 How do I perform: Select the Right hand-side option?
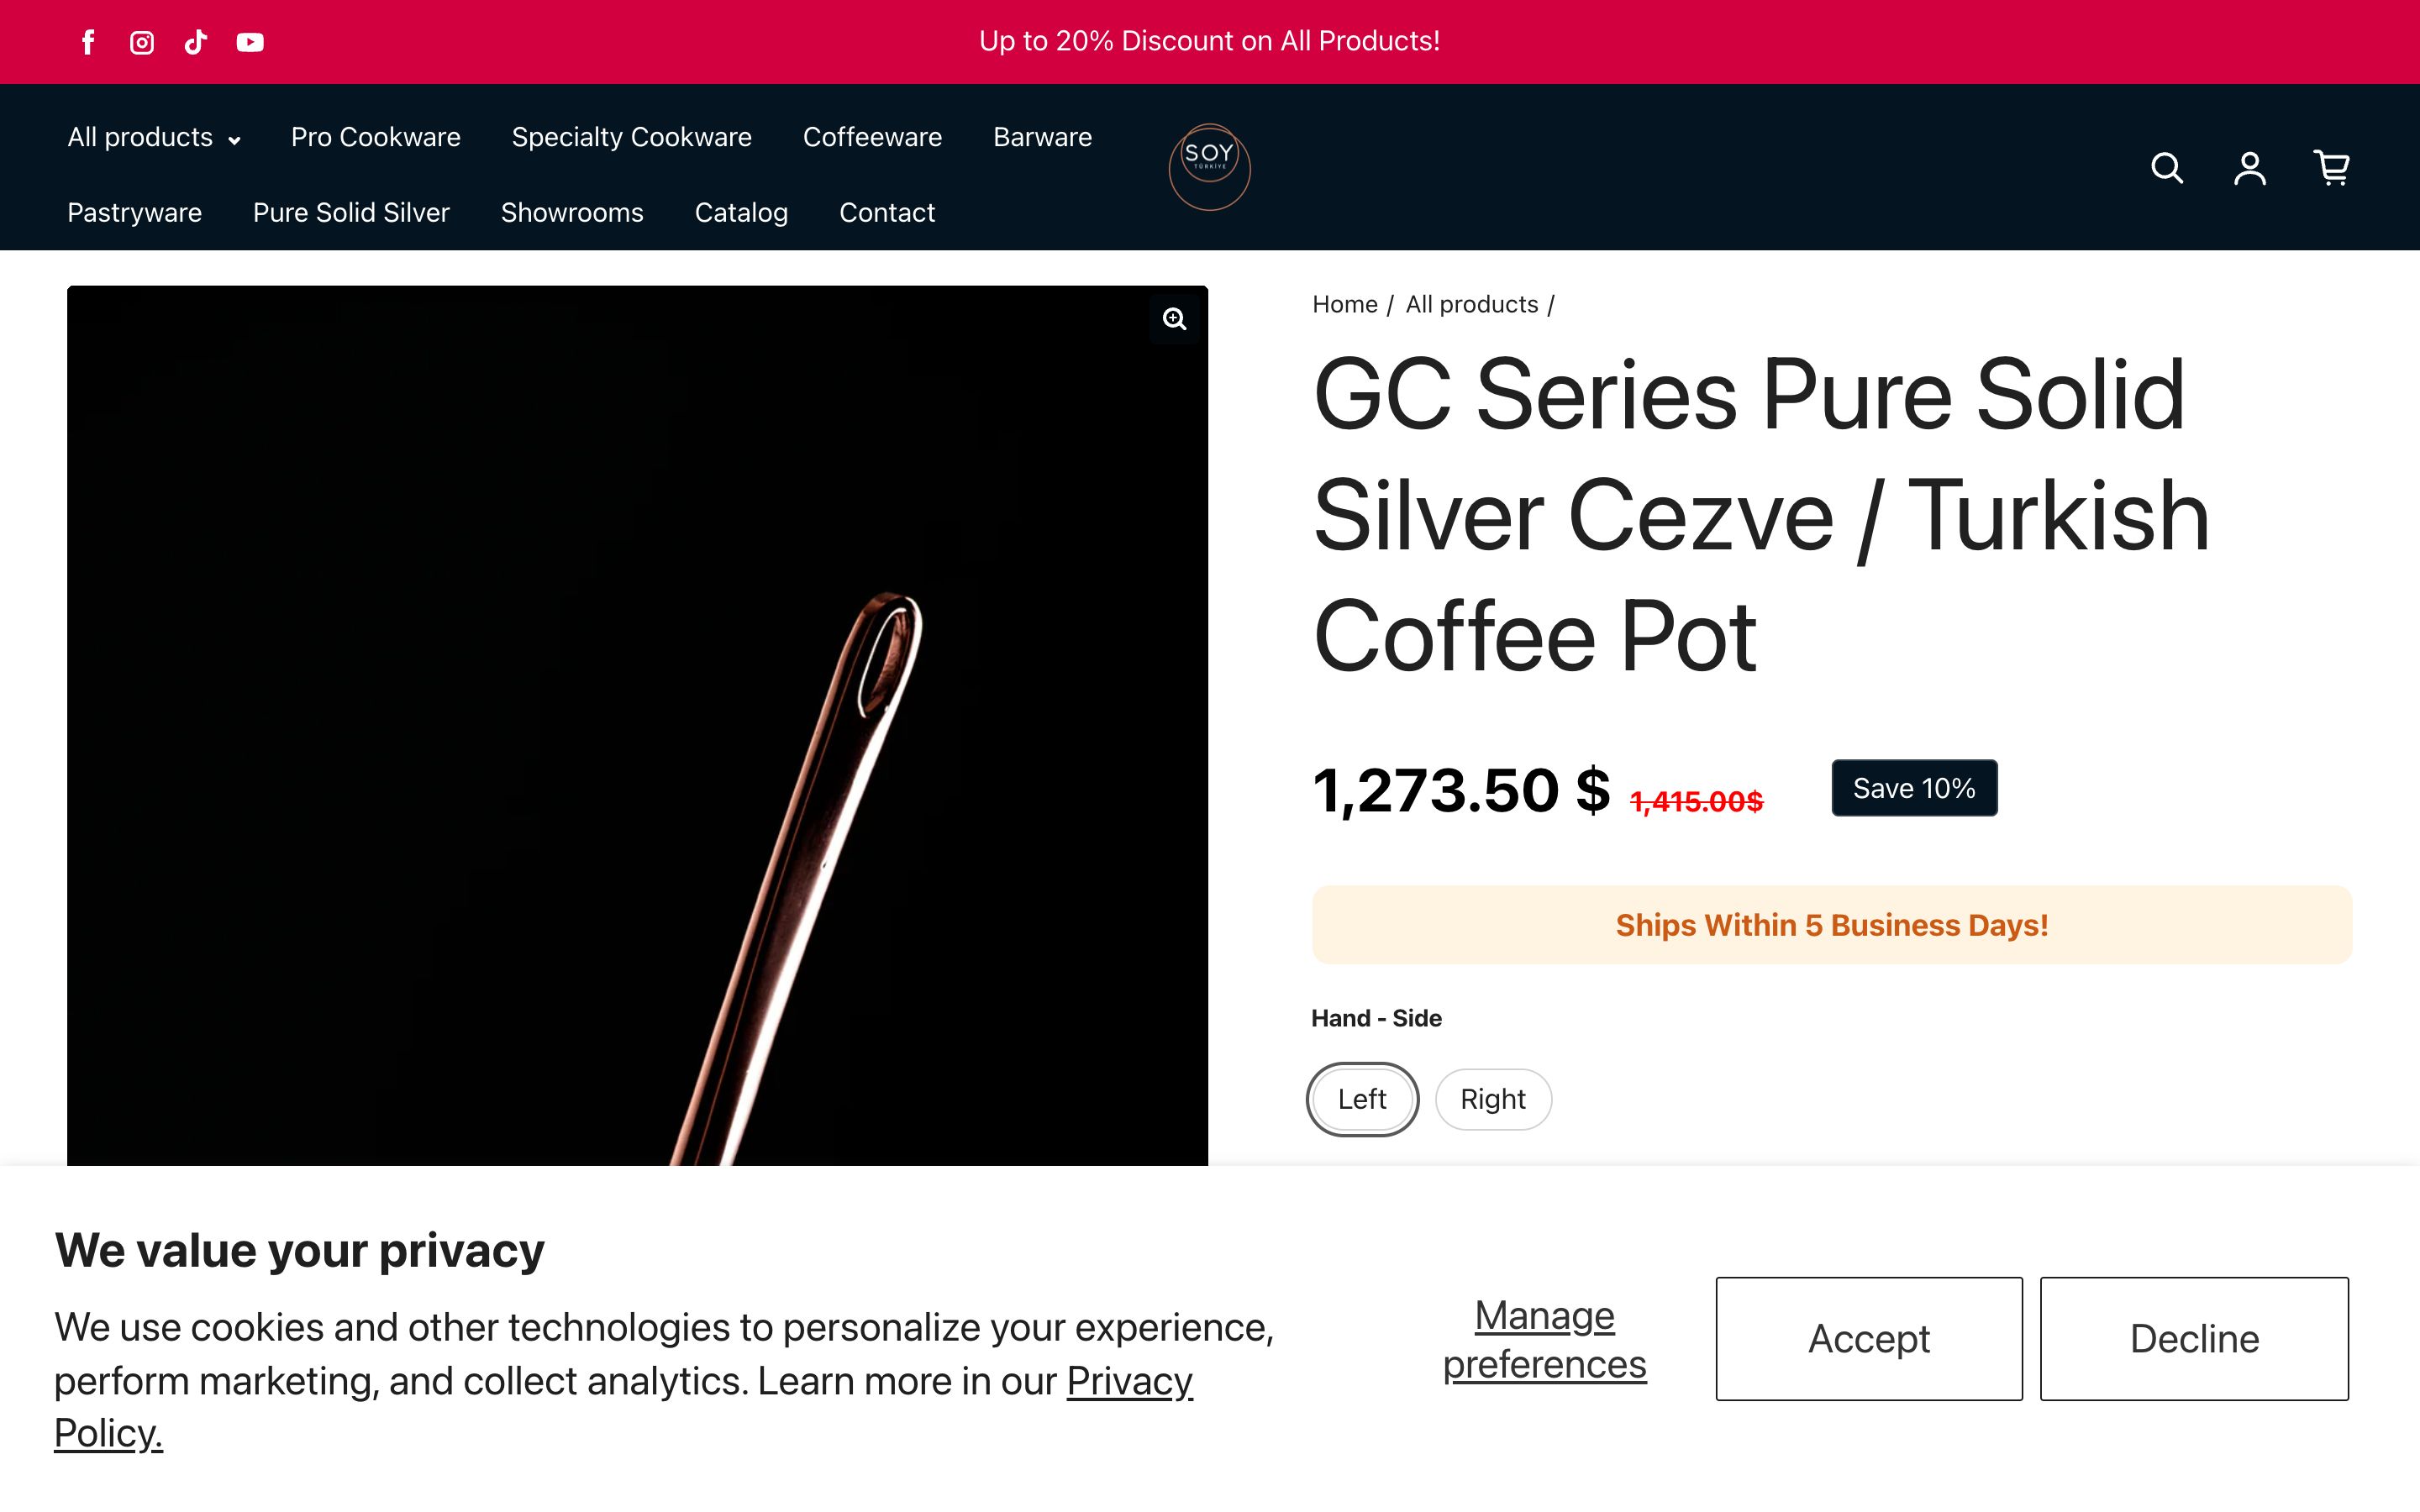[1492, 1099]
